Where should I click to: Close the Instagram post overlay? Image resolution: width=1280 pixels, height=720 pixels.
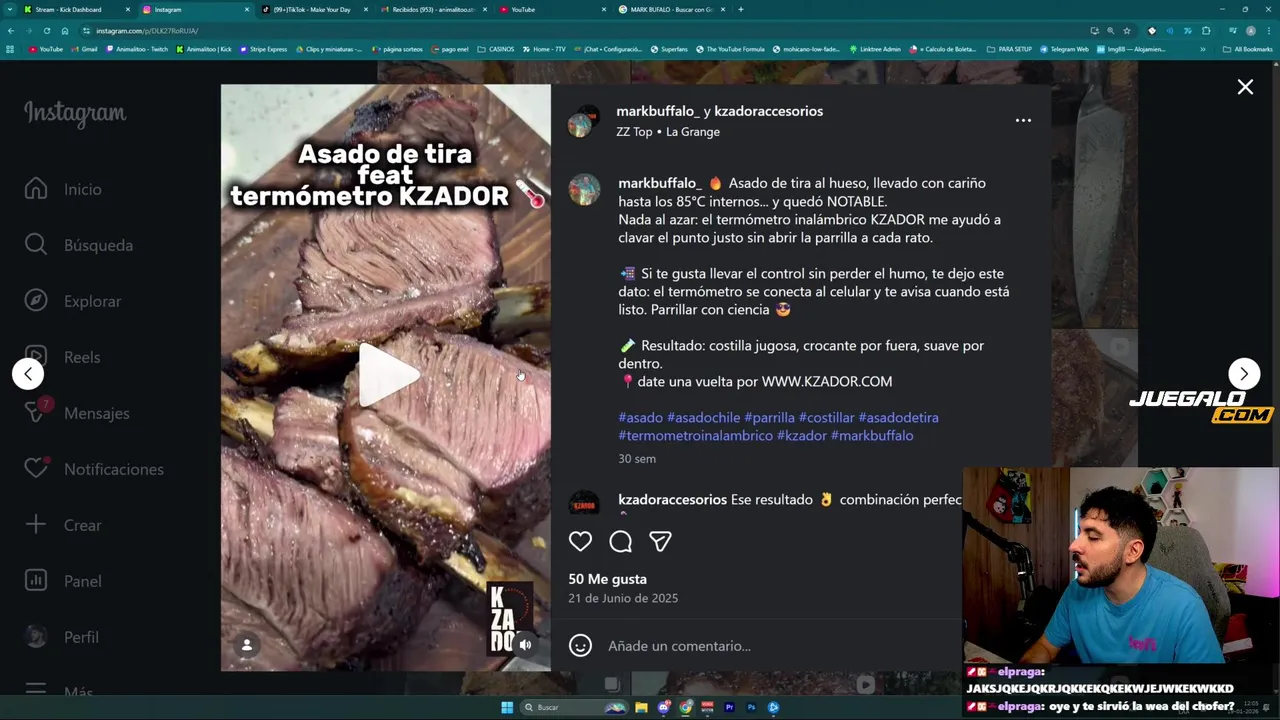[1245, 87]
